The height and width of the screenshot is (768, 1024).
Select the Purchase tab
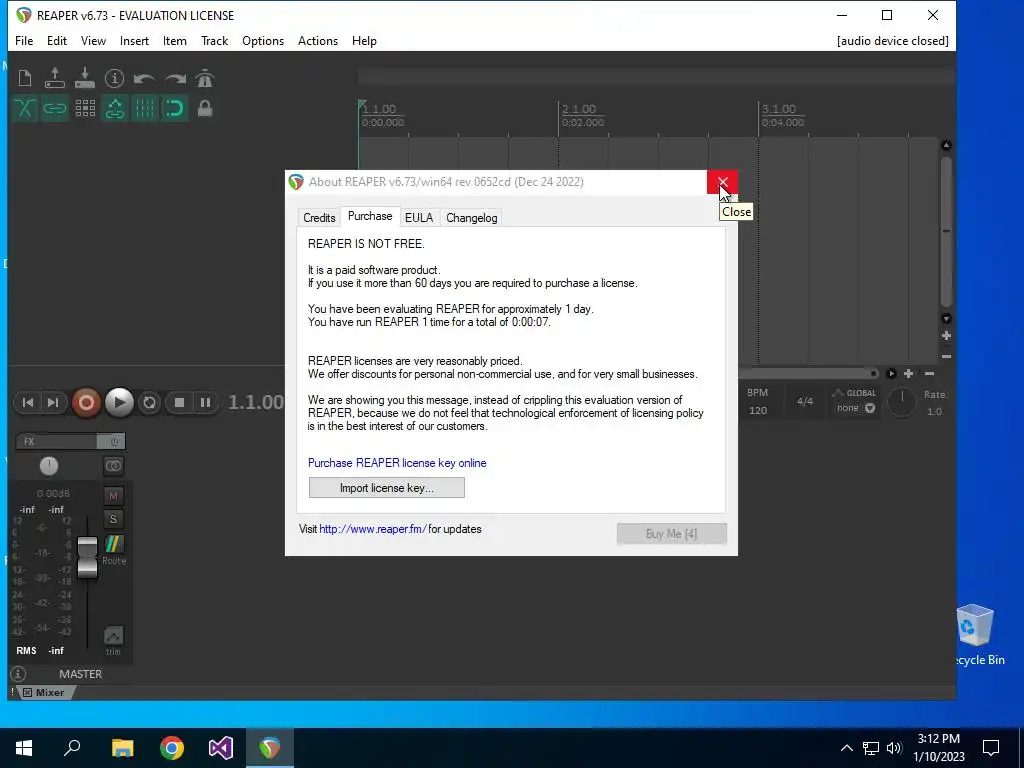pos(370,216)
